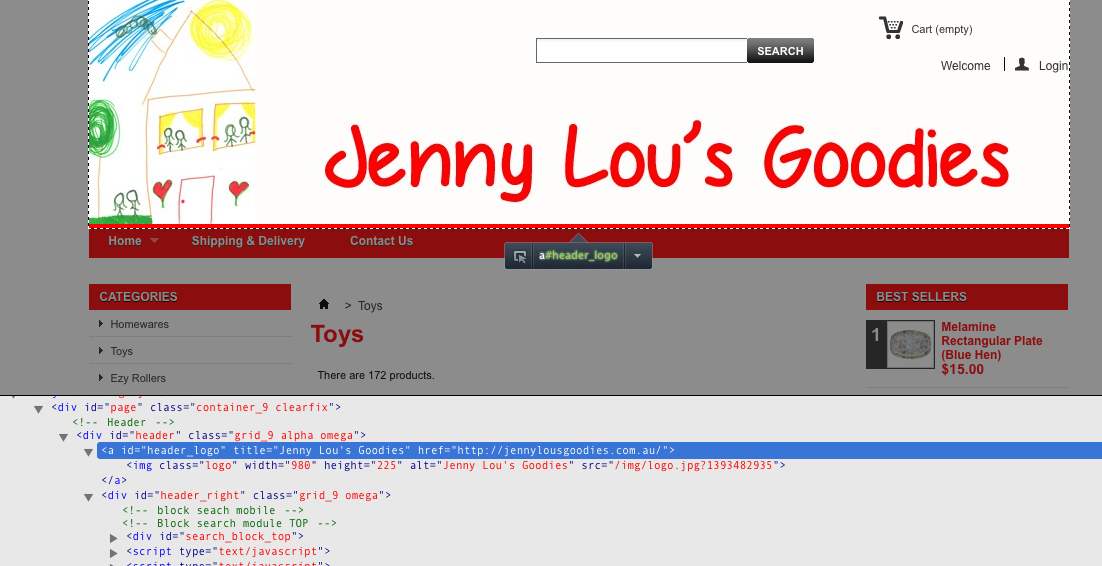Collapse the div id="header" node
Image resolution: width=1102 pixels, height=566 pixels.
point(64,437)
